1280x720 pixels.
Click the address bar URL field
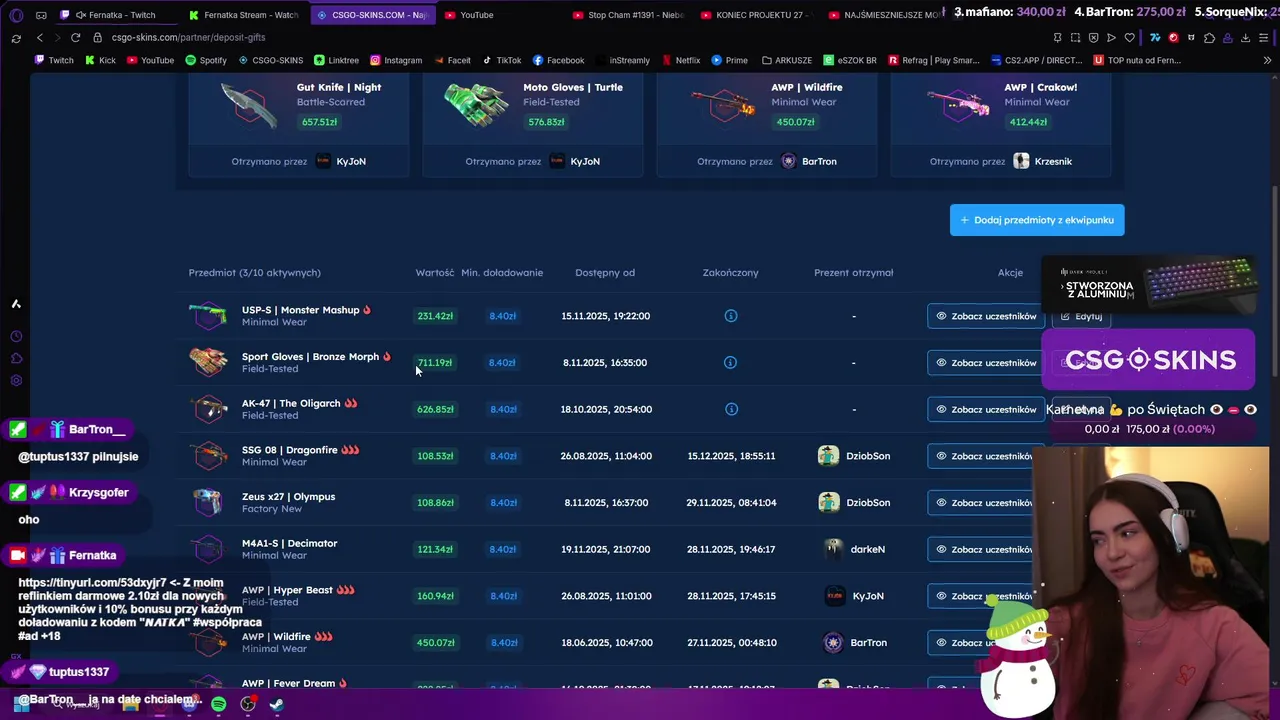click(x=560, y=37)
